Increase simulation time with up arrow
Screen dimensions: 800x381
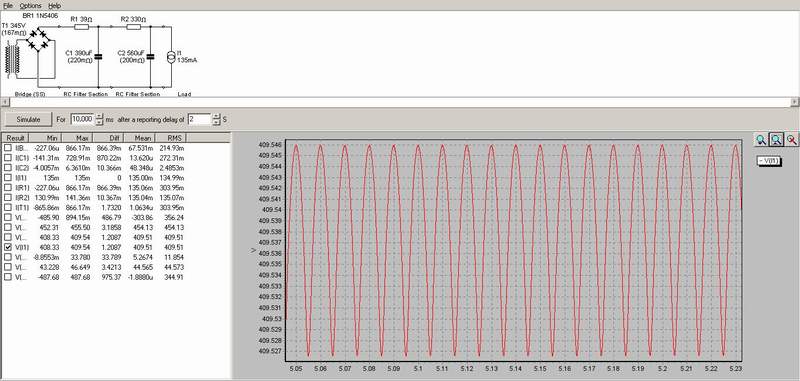[99, 116]
